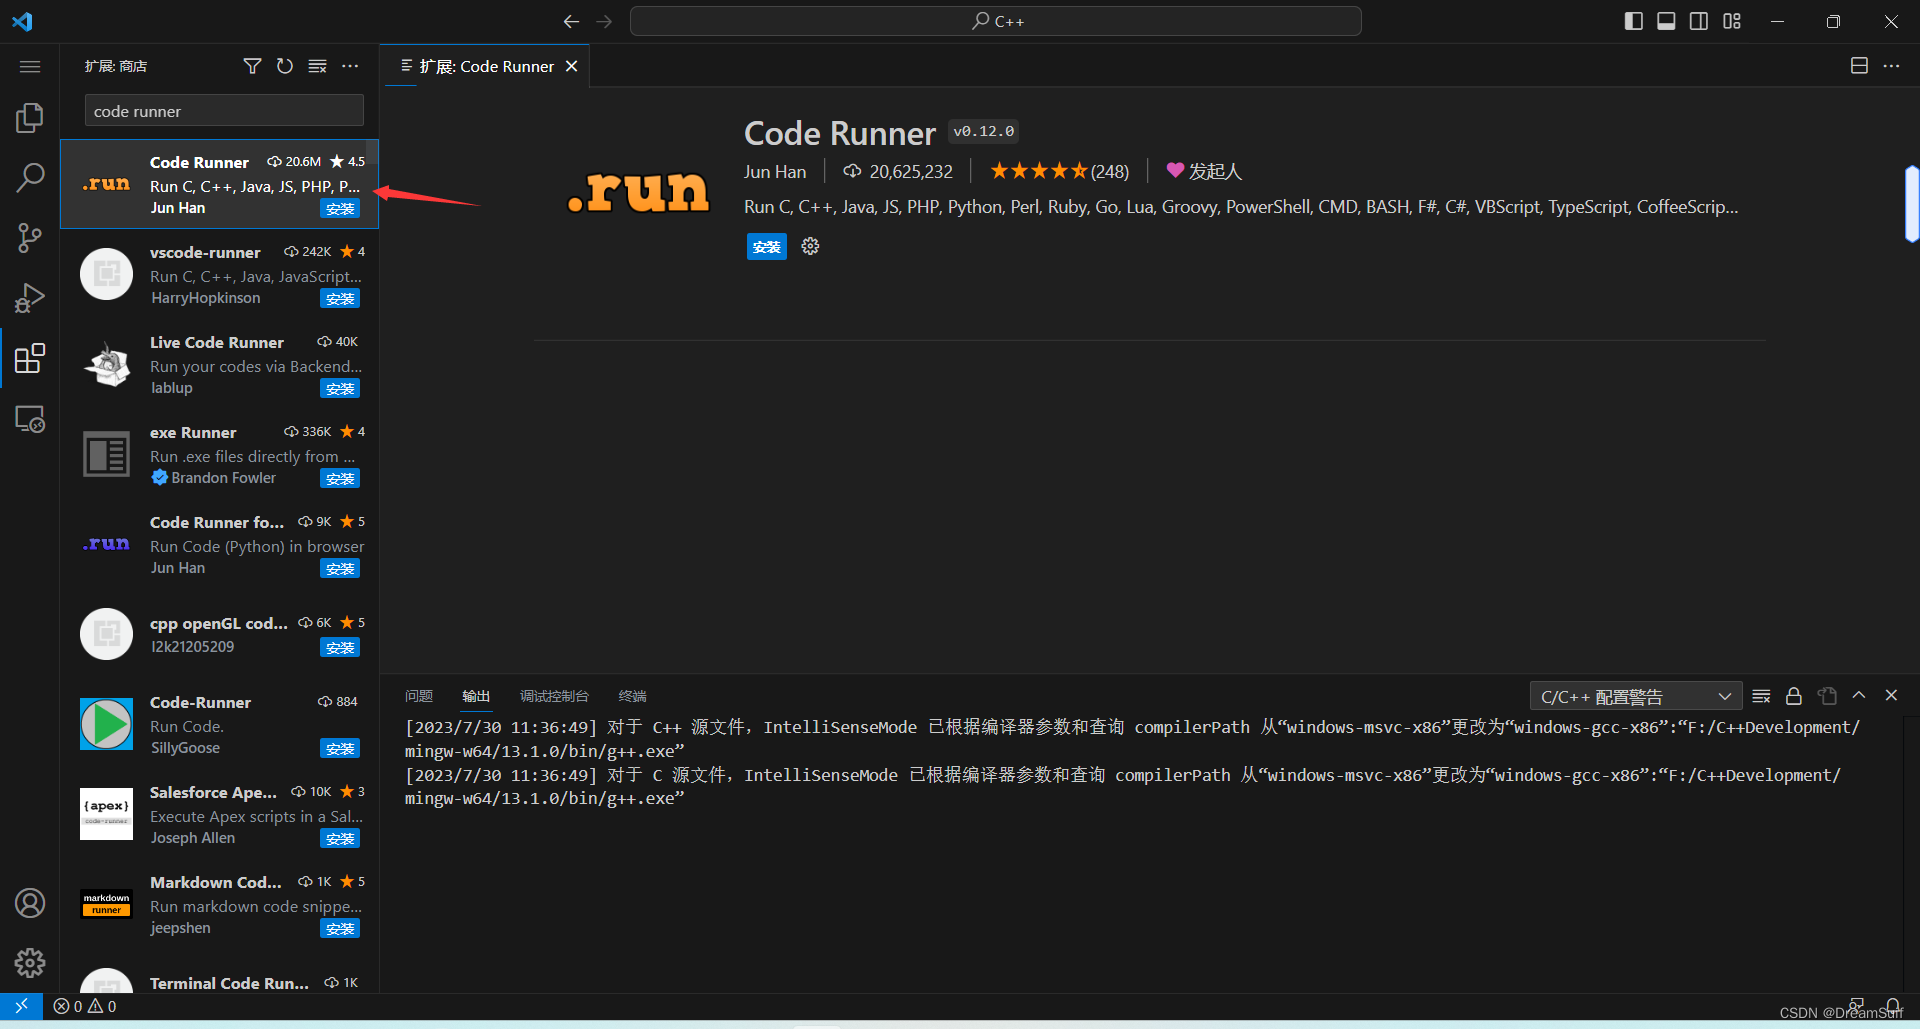Install exe Runner extension
This screenshot has width=1920, height=1029.
(340, 479)
